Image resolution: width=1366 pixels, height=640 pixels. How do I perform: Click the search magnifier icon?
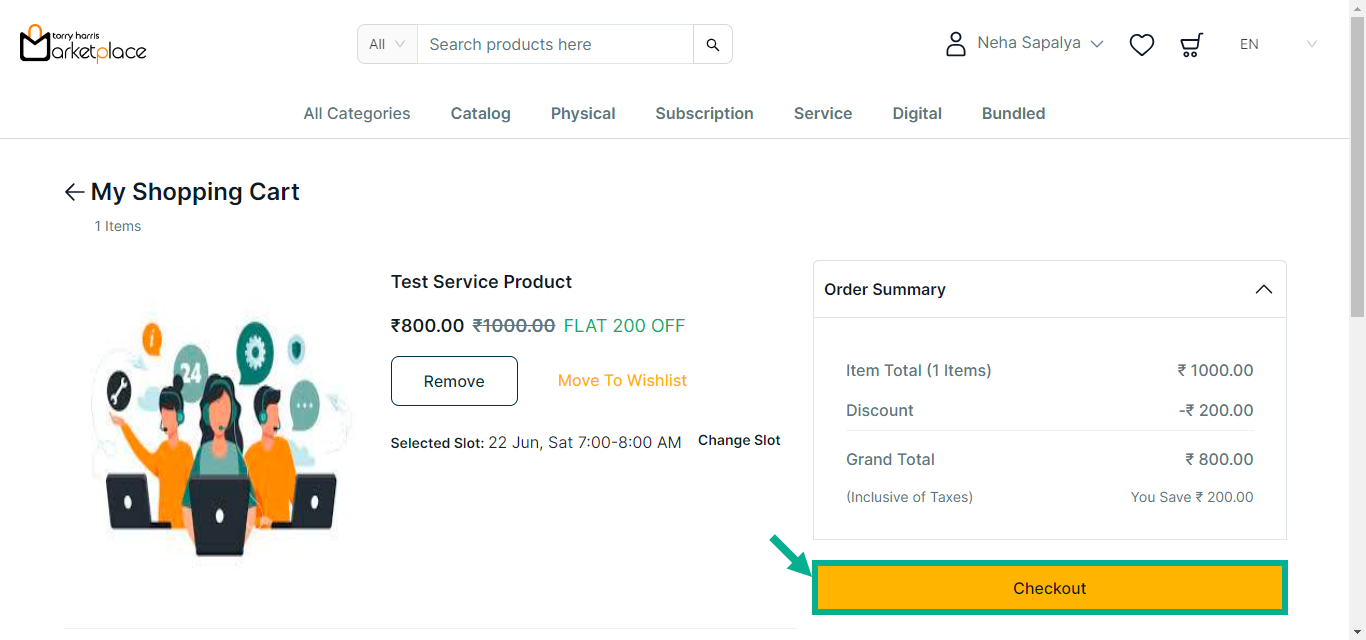pos(713,45)
